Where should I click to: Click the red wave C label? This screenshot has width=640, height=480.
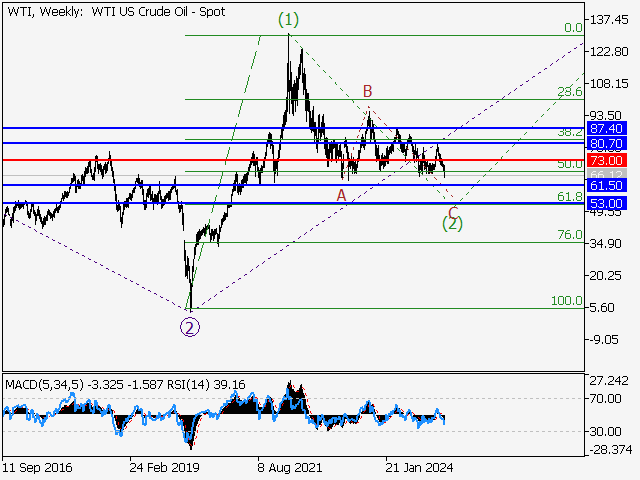pos(453,211)
